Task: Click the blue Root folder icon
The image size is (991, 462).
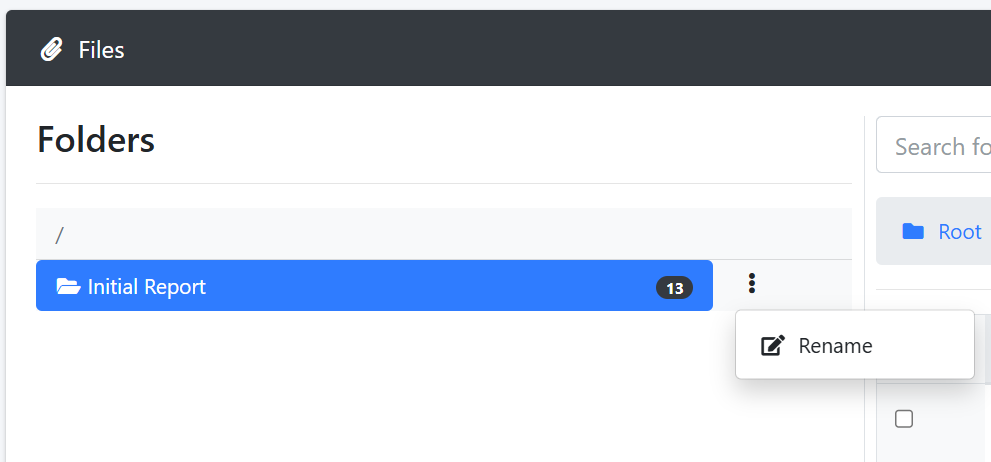Action: [x=913, y=232]
